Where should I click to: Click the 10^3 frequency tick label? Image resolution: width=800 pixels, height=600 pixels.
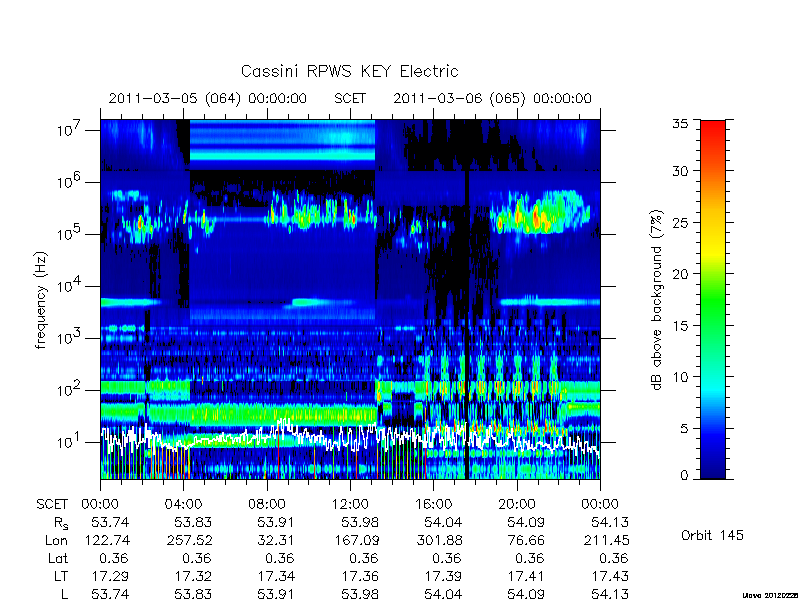point(70,338)
